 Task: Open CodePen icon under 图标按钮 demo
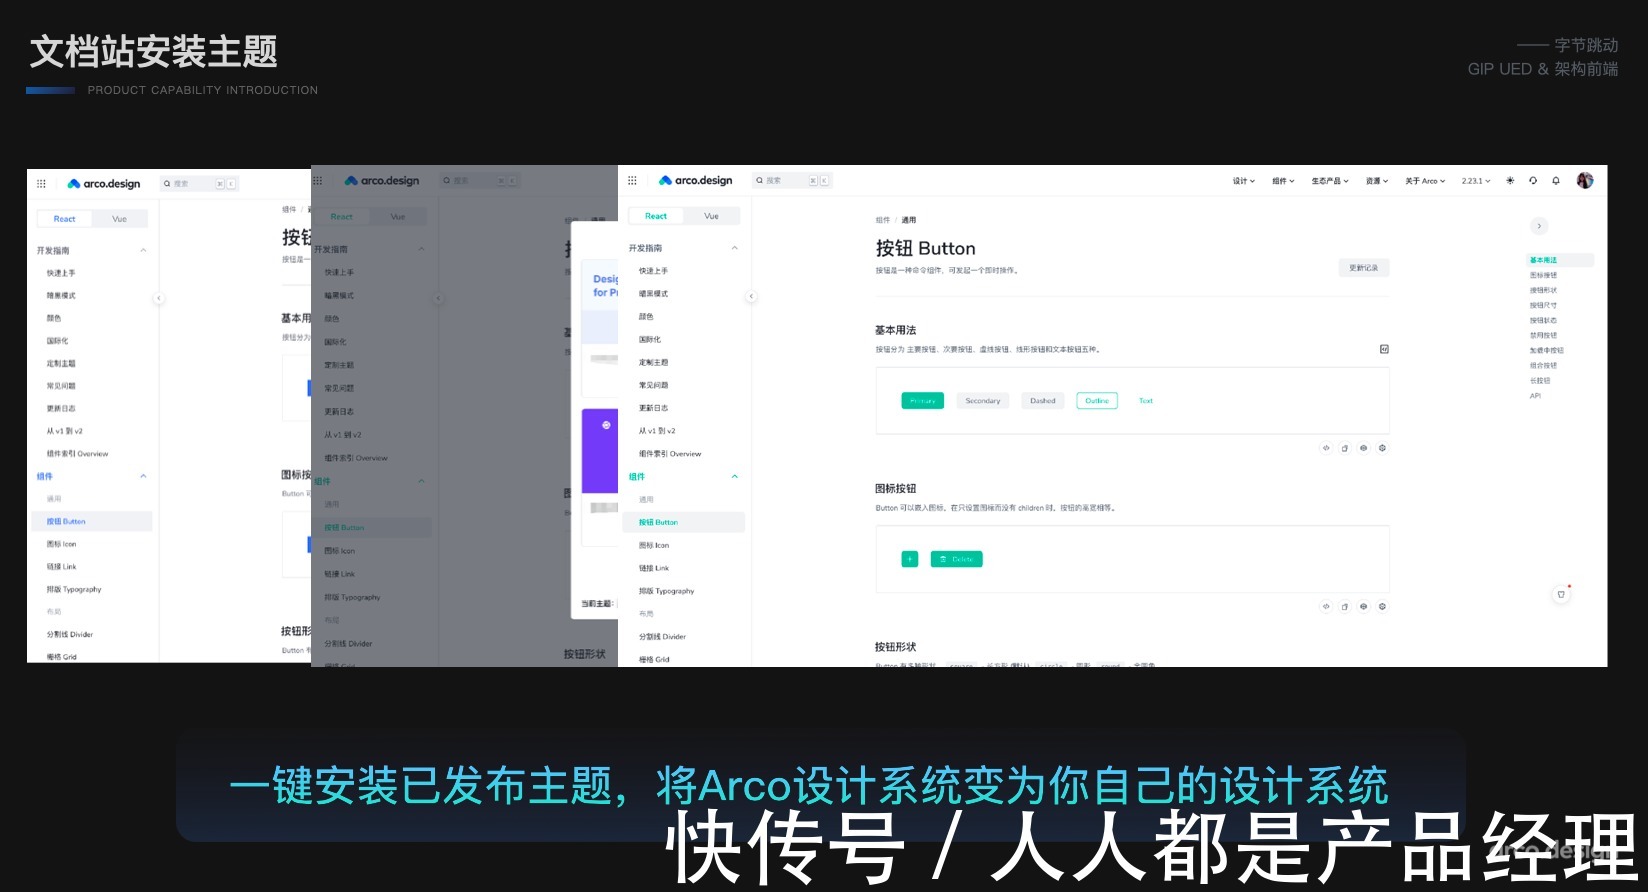1364,606
